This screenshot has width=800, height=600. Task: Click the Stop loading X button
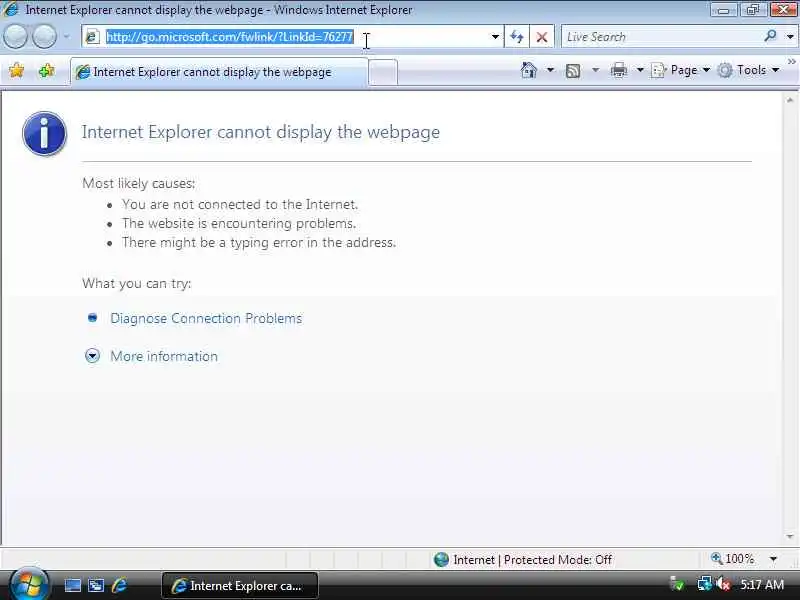(x=542, y=37)
